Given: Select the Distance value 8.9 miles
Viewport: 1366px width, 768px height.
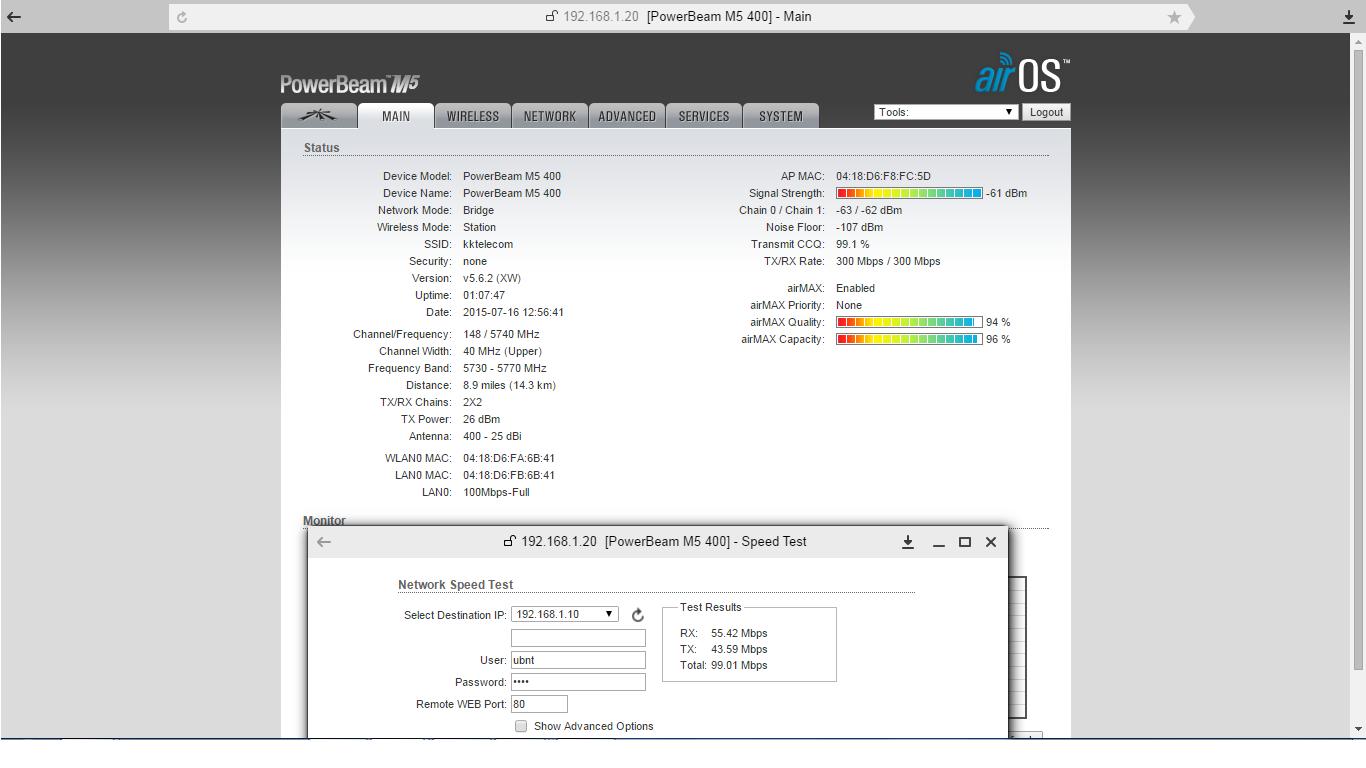Looking at the screenshot, I should 509,385.
